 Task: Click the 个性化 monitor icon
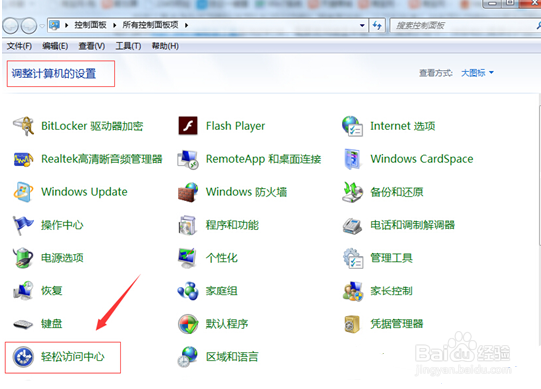[188, 258]
